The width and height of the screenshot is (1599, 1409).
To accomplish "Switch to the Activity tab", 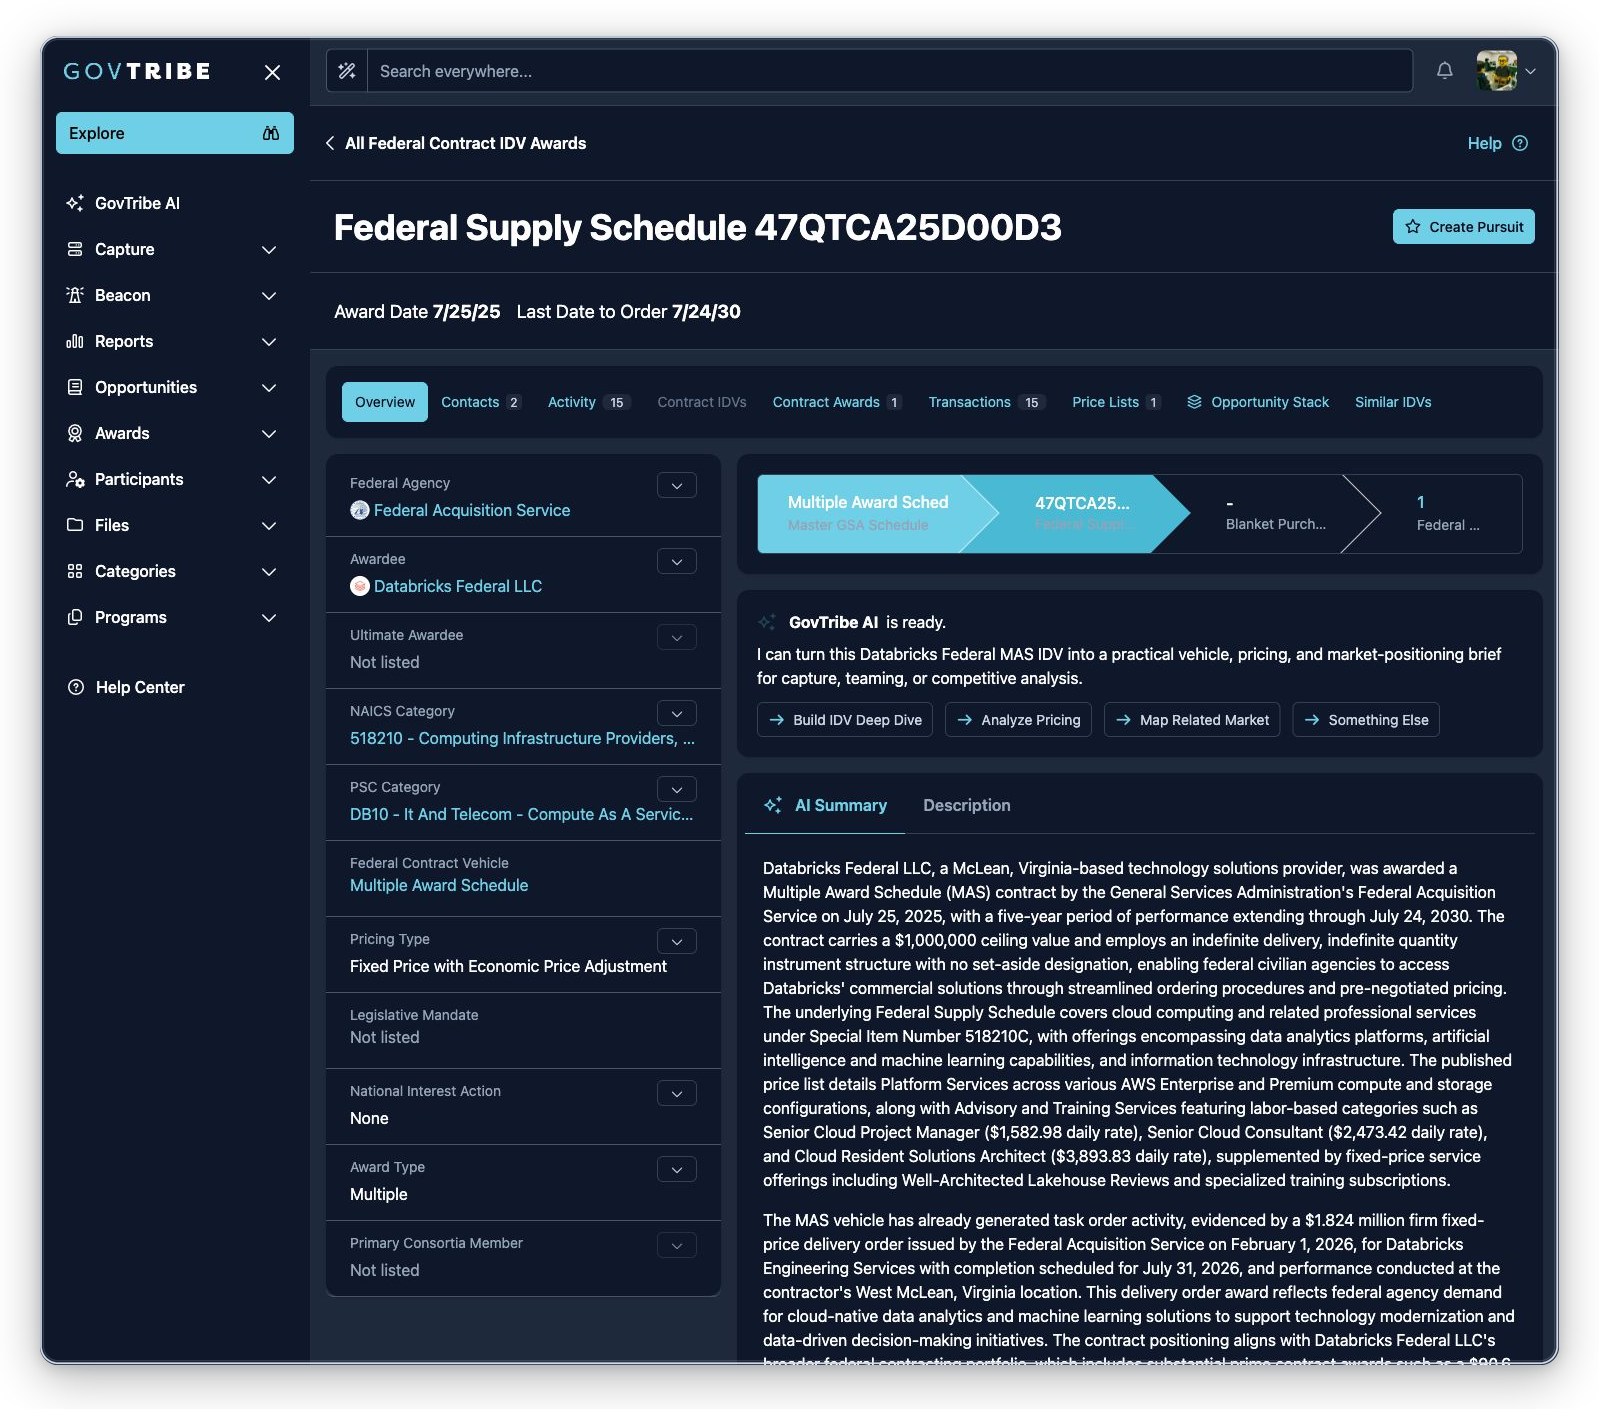I will pos(589,402).
